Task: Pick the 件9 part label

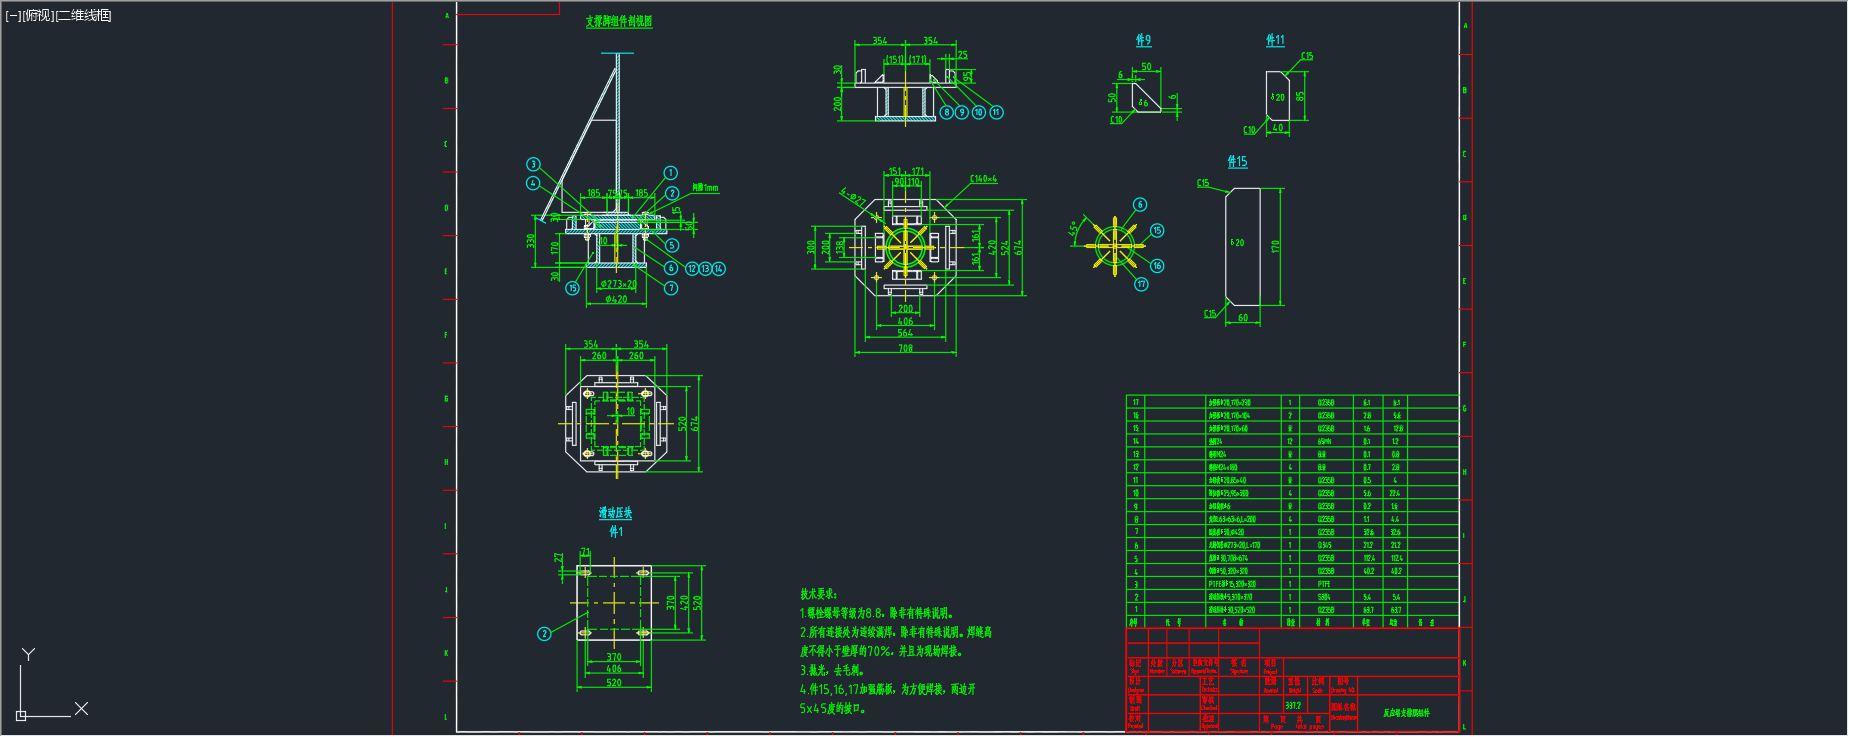Action: [x=1143, y=40]
